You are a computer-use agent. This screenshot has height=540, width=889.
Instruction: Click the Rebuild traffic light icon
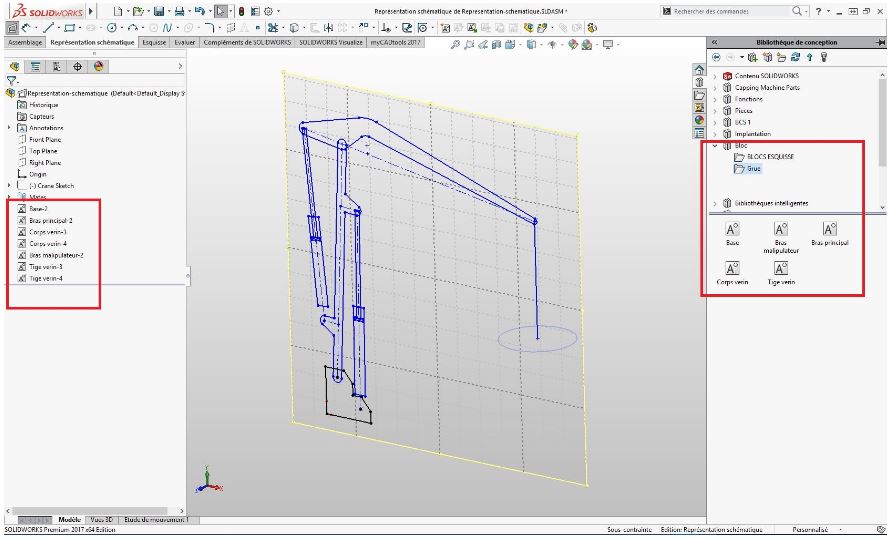click(x=242, y=11)
